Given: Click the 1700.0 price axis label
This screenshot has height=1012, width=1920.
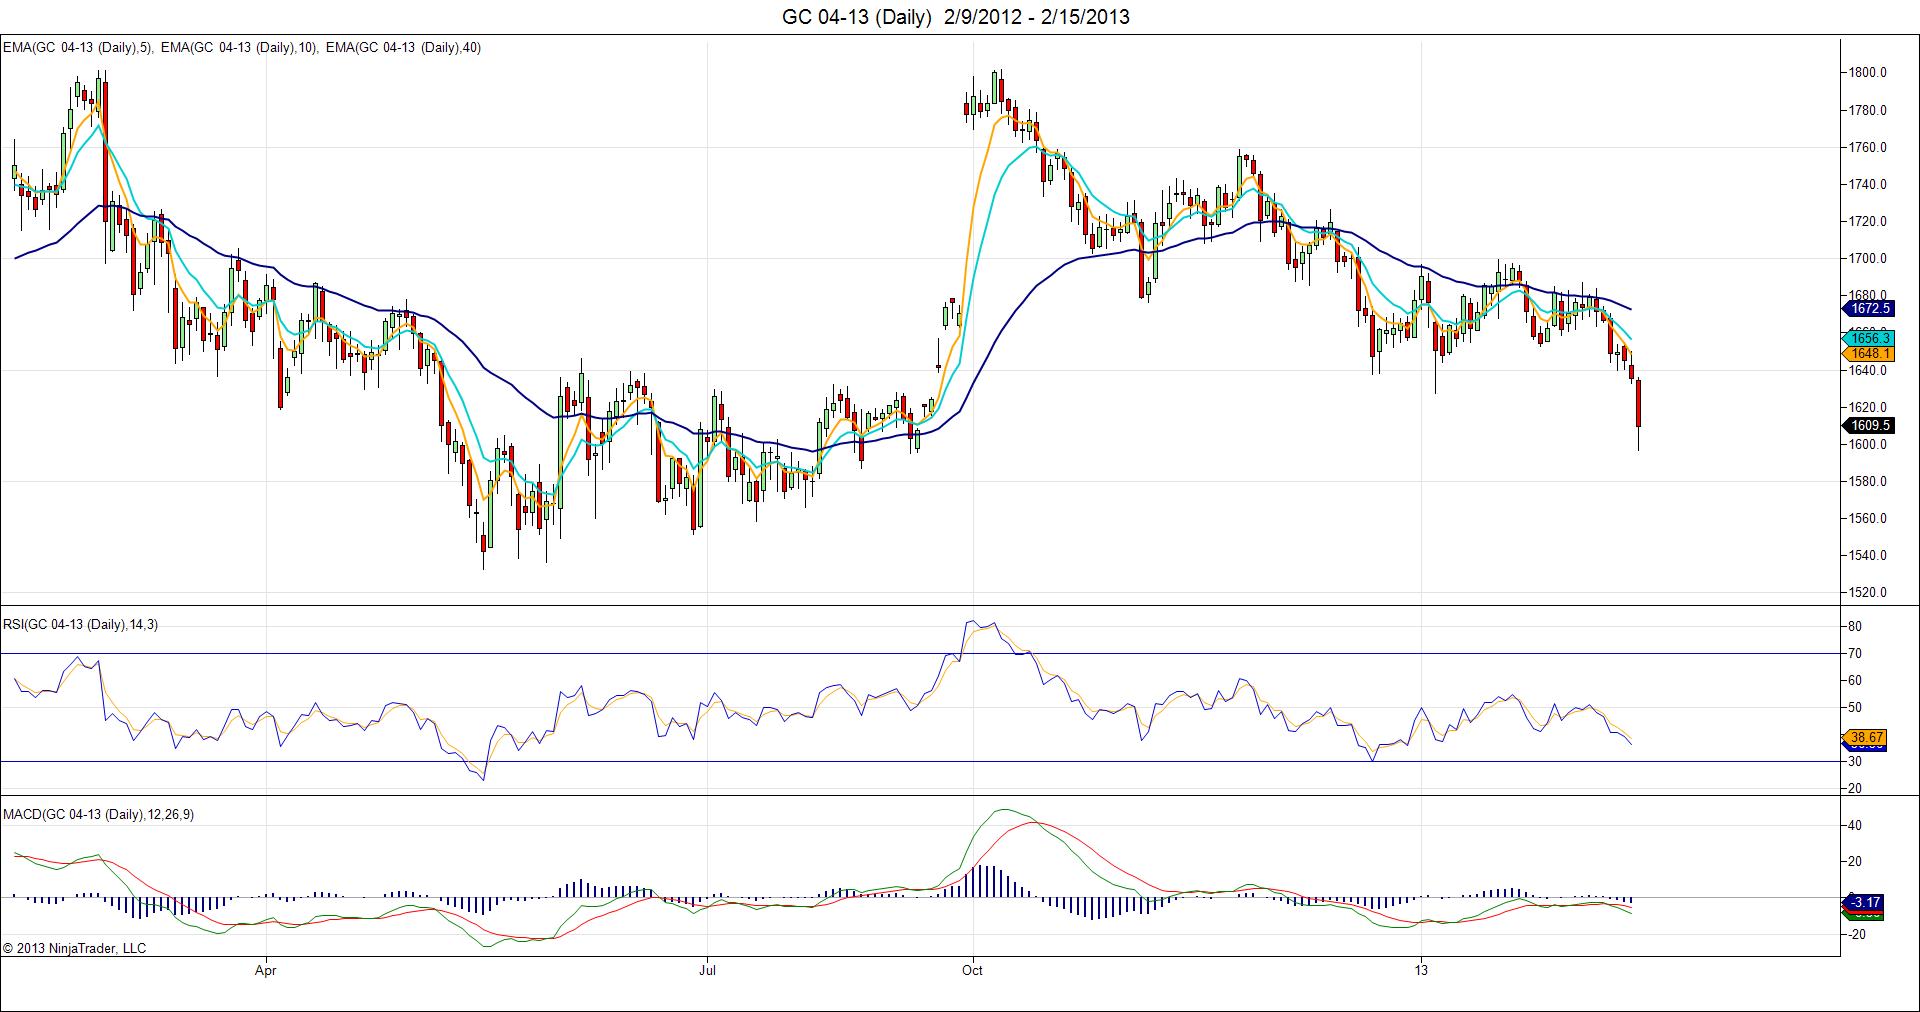Looking at the screenshot, I should 1868,258.
